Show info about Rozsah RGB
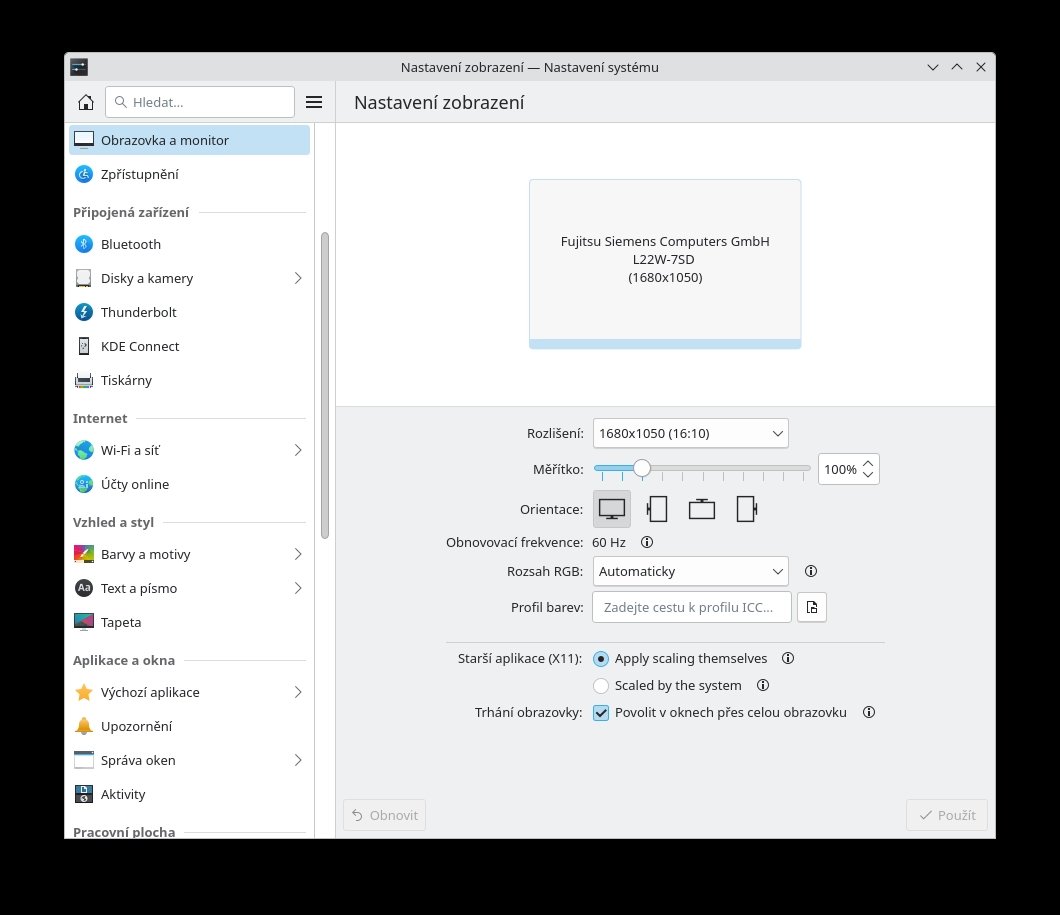 pyautogui.click(x=811, y=571)
